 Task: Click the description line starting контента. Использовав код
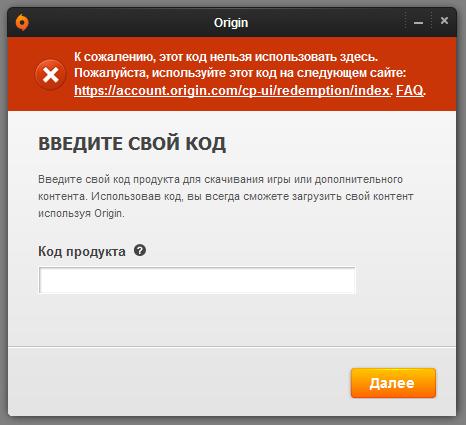[x=226, y=196]
